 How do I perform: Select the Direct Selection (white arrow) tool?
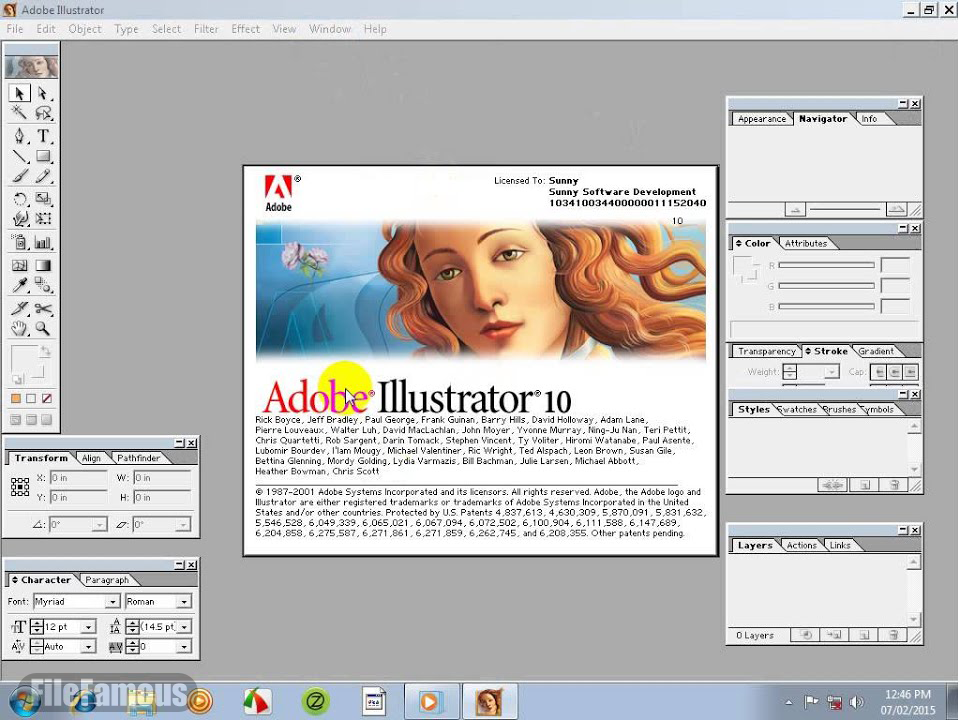click(x=43, y=93)
